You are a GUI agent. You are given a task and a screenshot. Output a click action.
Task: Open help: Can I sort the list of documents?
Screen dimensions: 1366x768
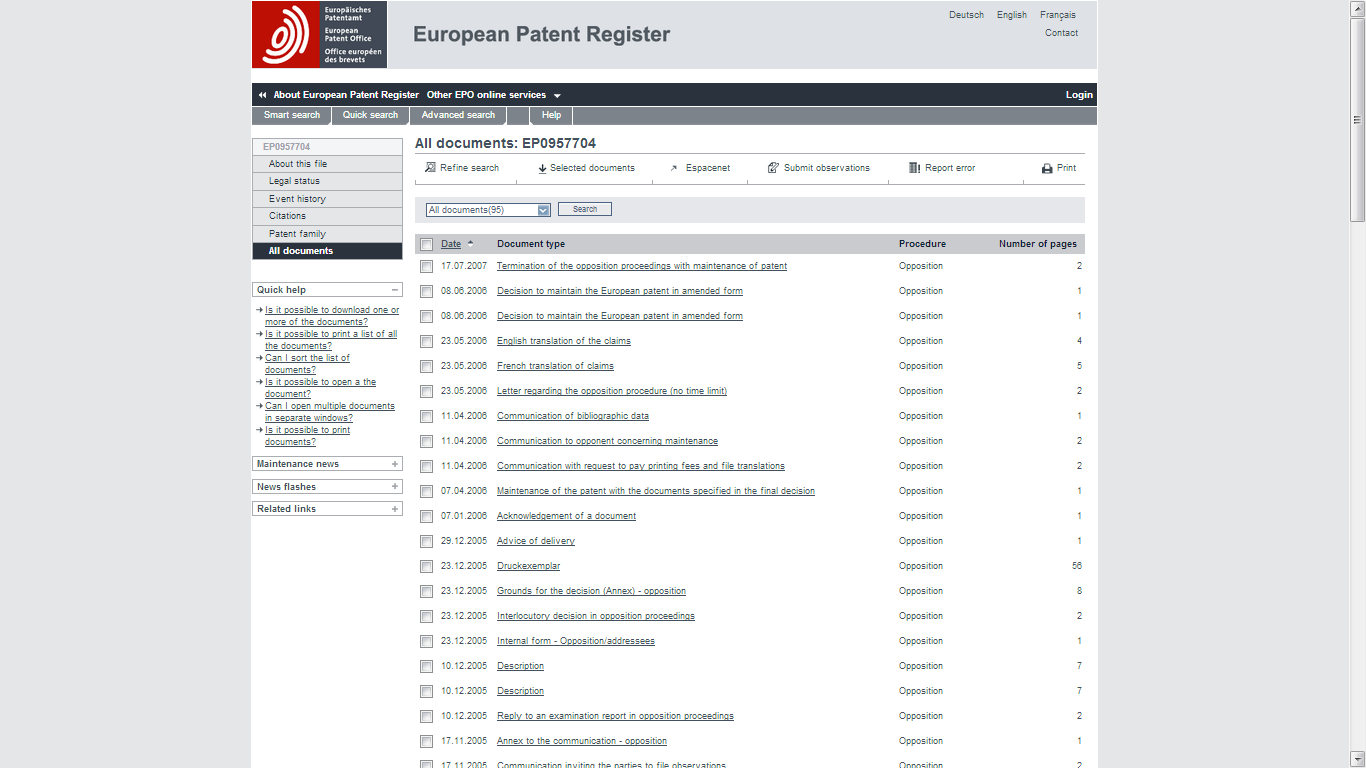point(307,364)
